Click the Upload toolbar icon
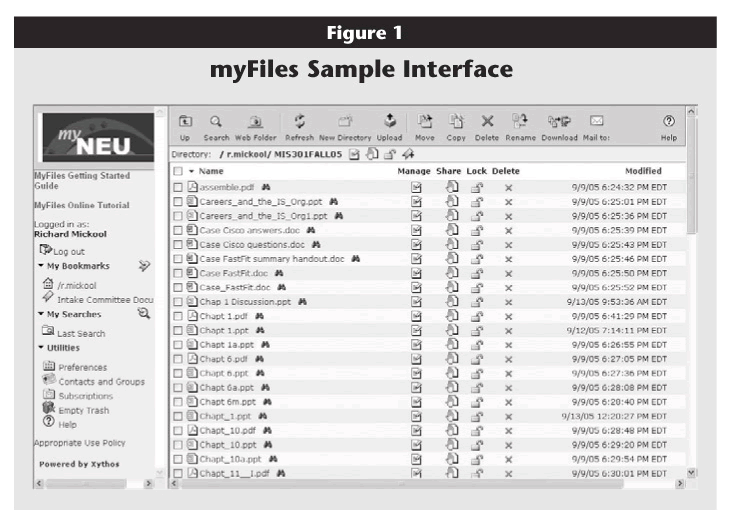 pyautogui.click(x=390, y=121)
